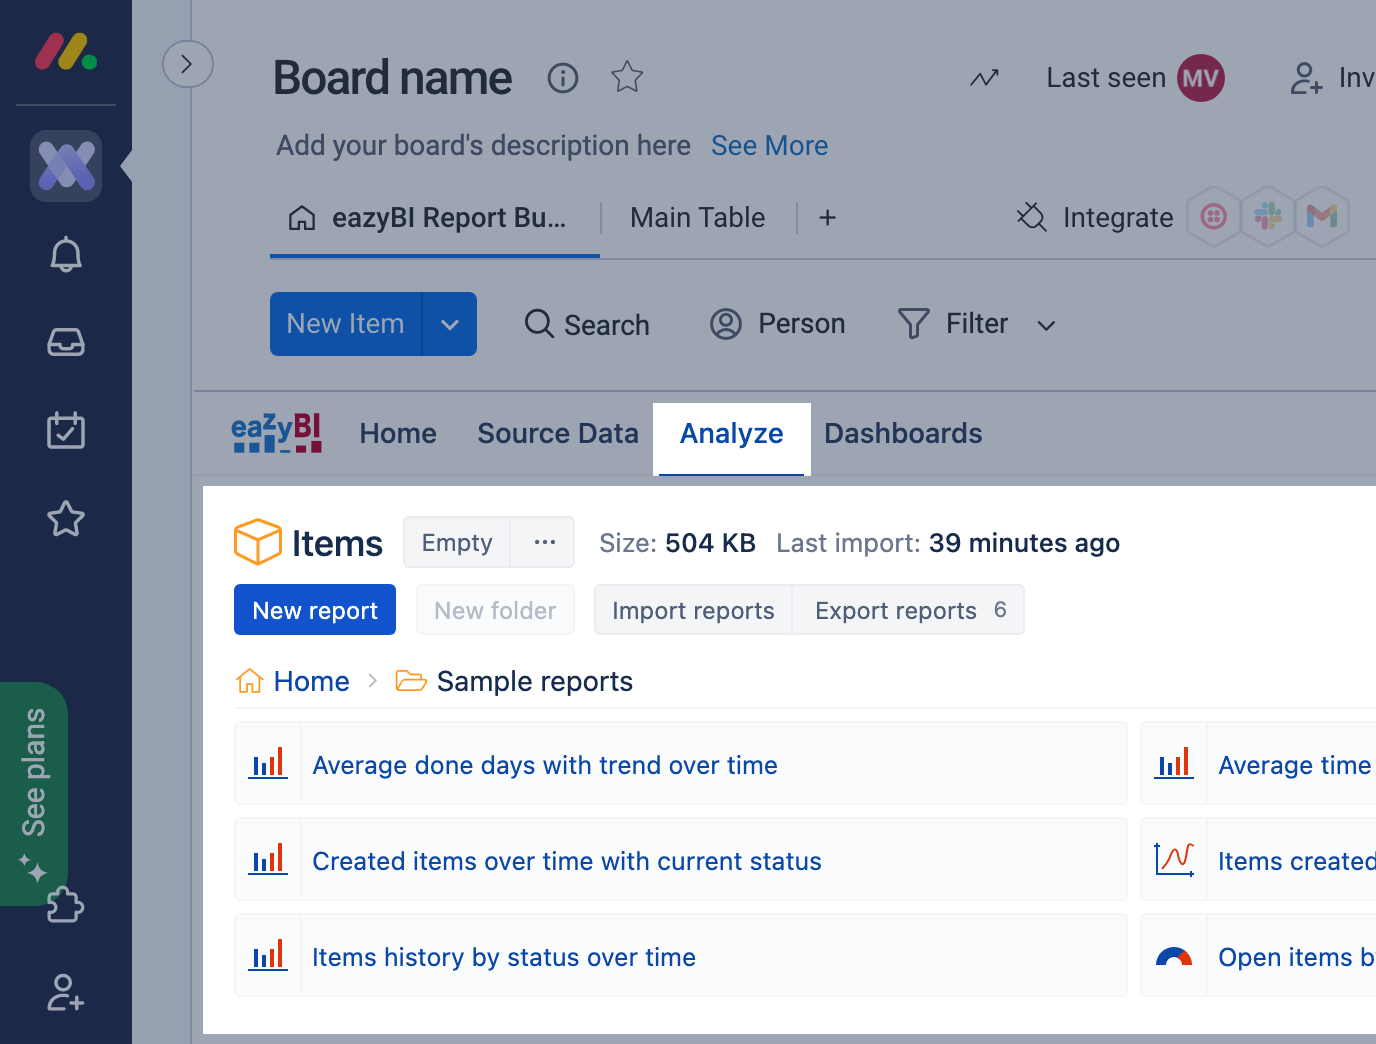Open the New Item dropdown arrow
This screenshot has height=1044, width=1376.
tap(450, 324)
